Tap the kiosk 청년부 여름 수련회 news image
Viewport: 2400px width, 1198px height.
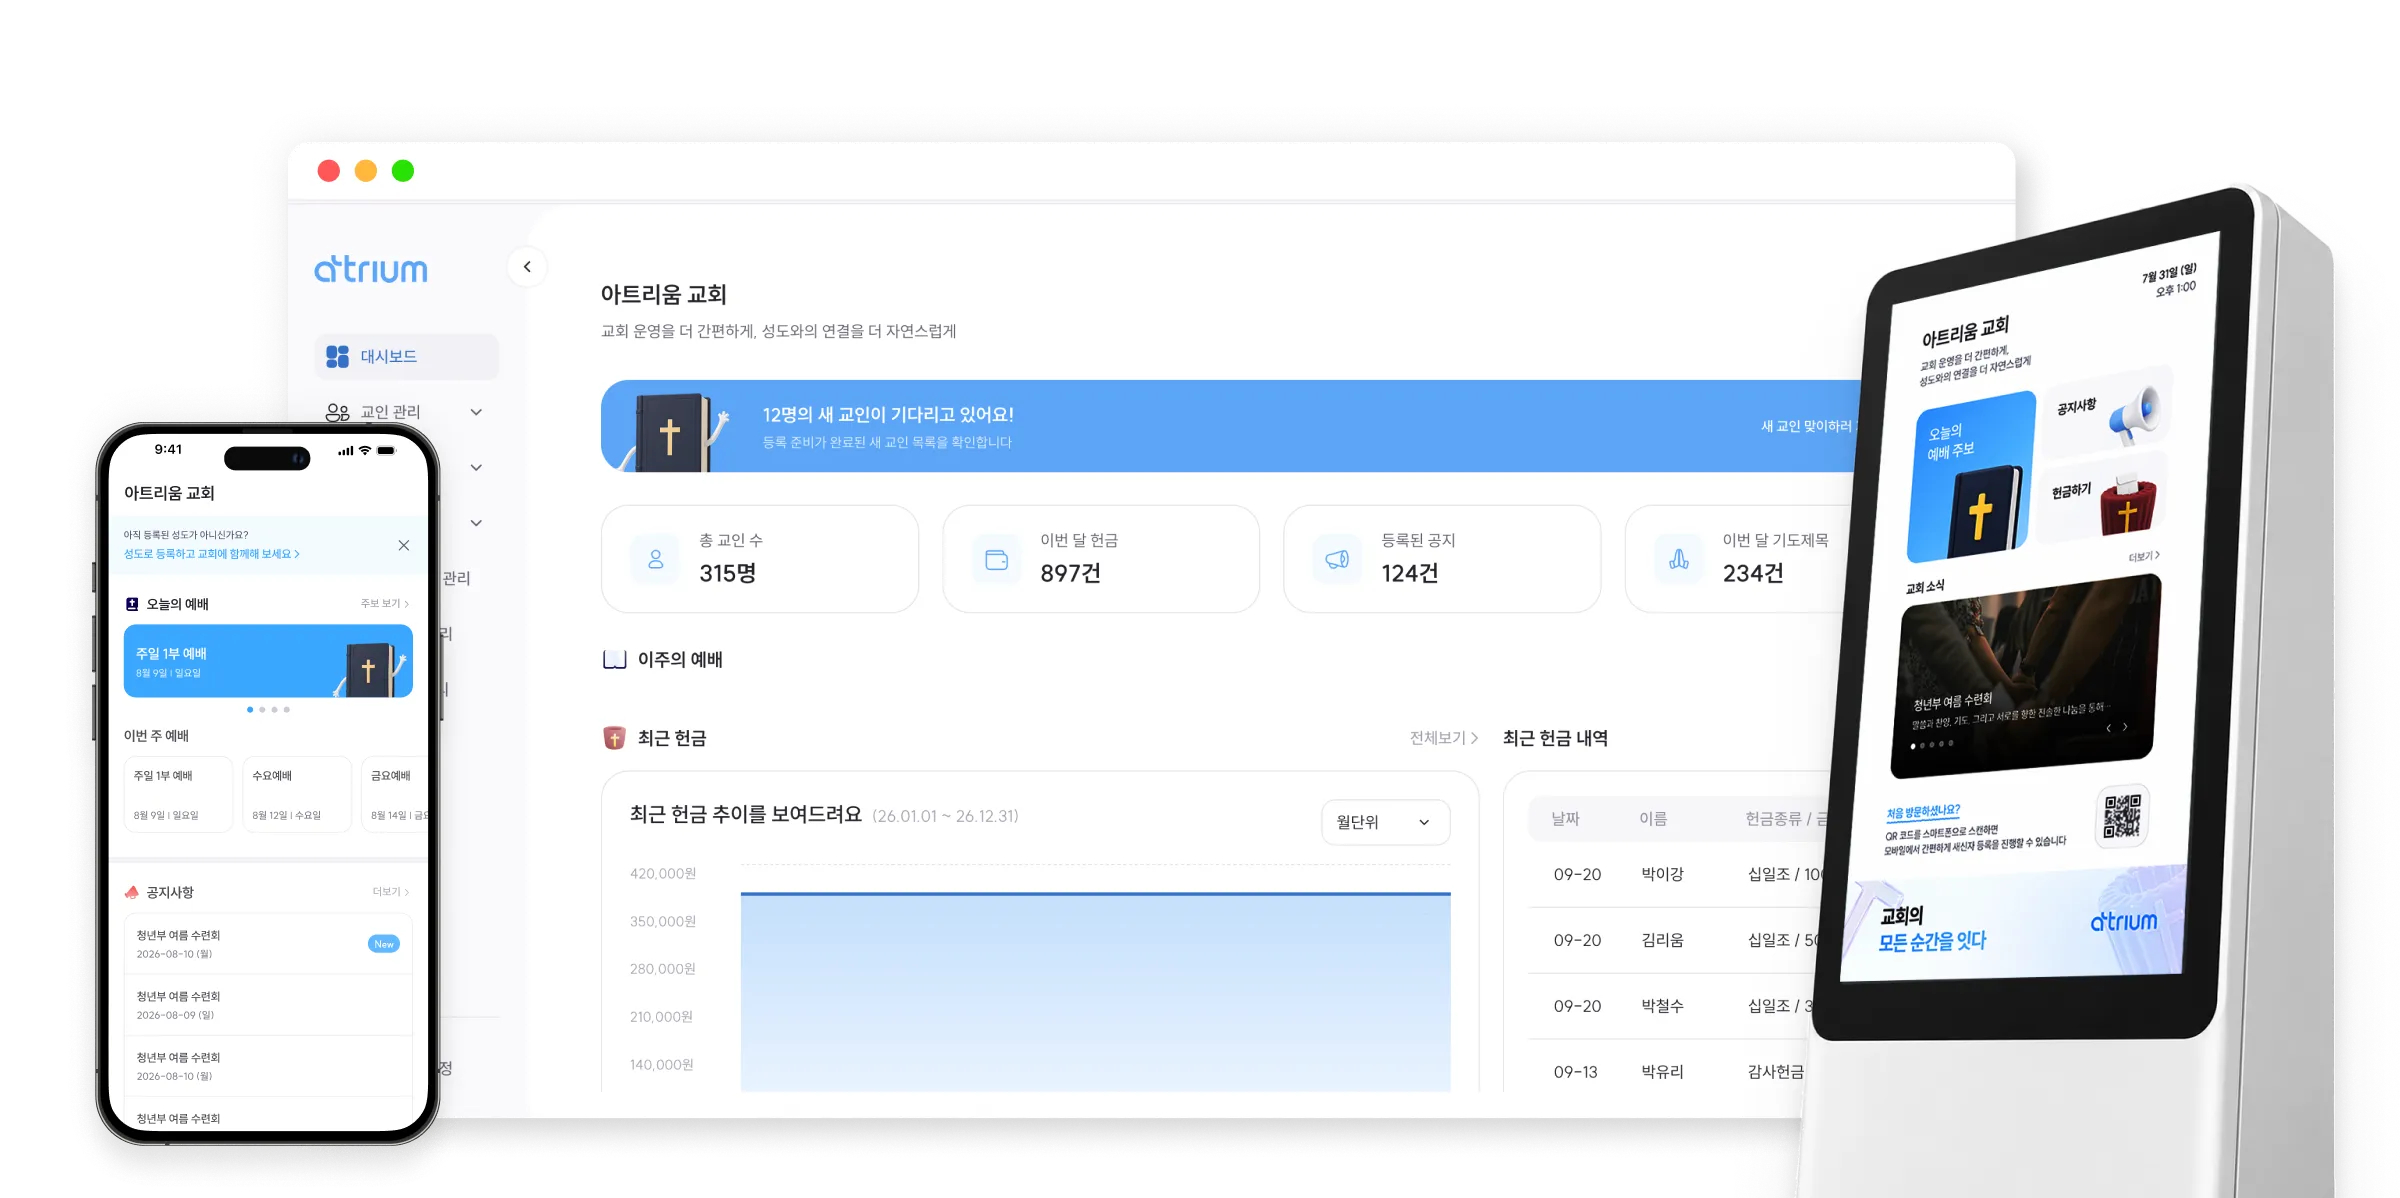click(2026, 676)
